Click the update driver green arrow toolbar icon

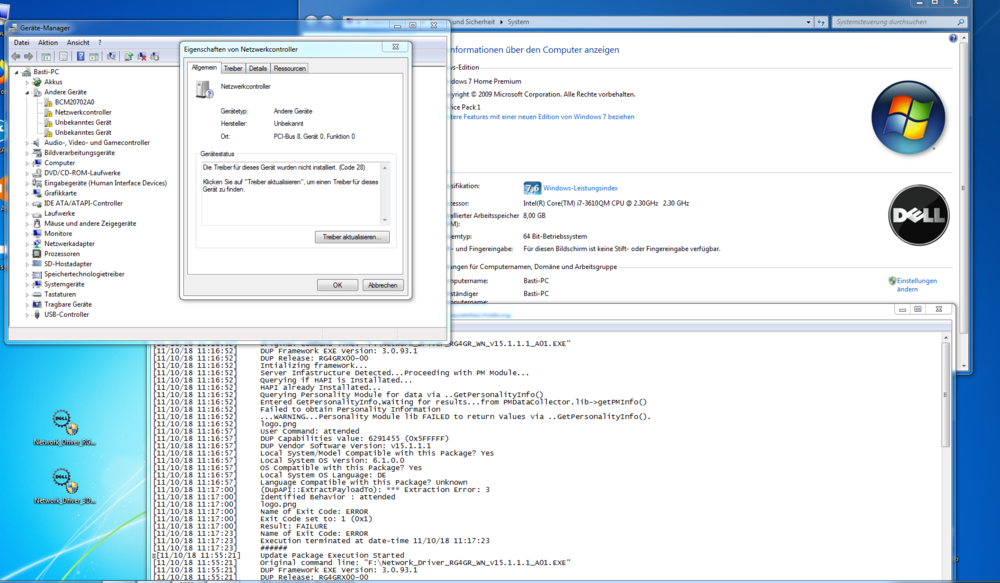pyautogui.click(x=129, y=56)
